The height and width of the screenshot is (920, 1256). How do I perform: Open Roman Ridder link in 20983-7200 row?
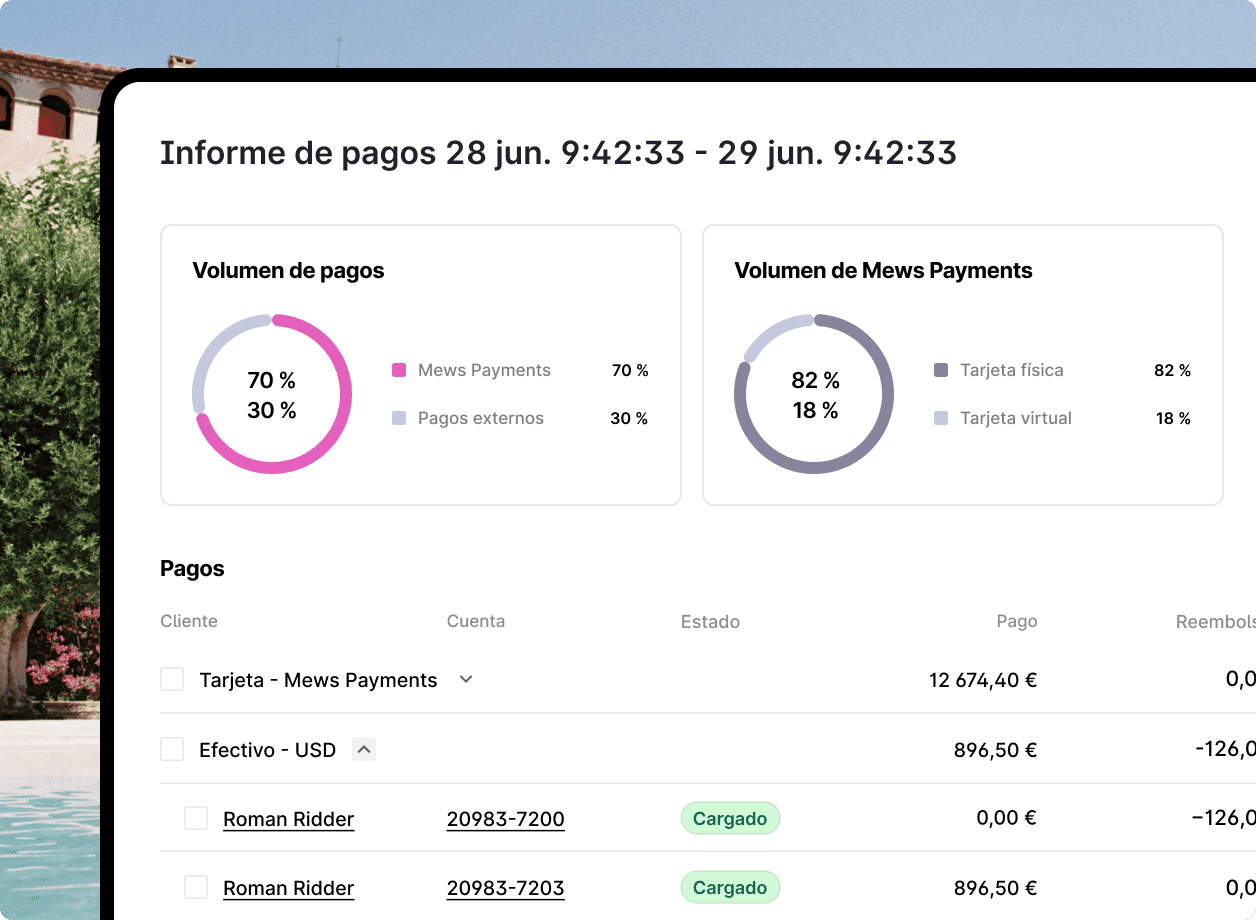click(x=288, y=819)
